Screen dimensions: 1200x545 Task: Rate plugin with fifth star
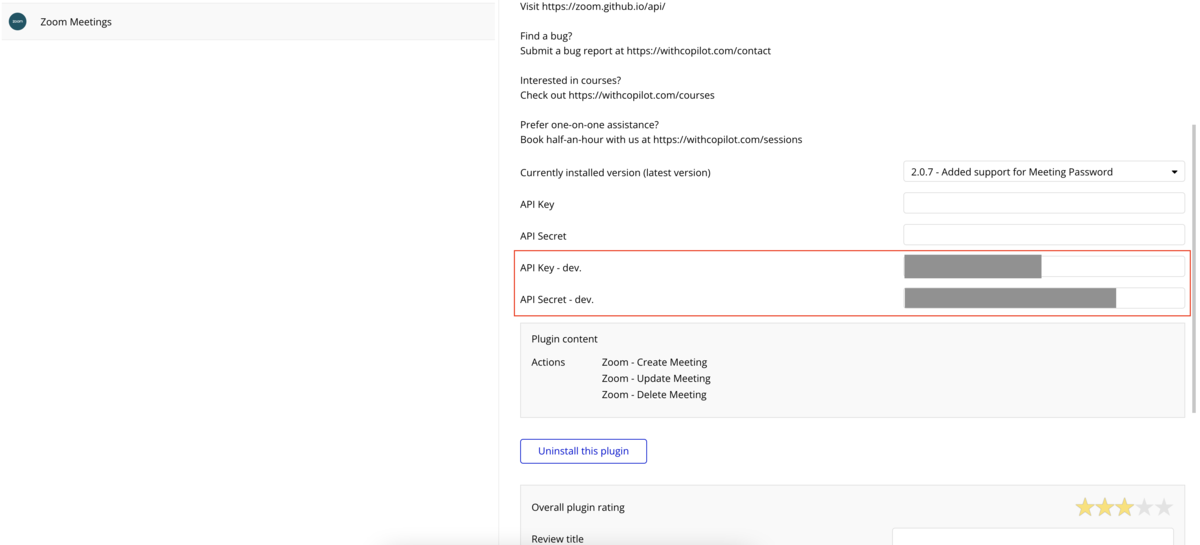1164,507
